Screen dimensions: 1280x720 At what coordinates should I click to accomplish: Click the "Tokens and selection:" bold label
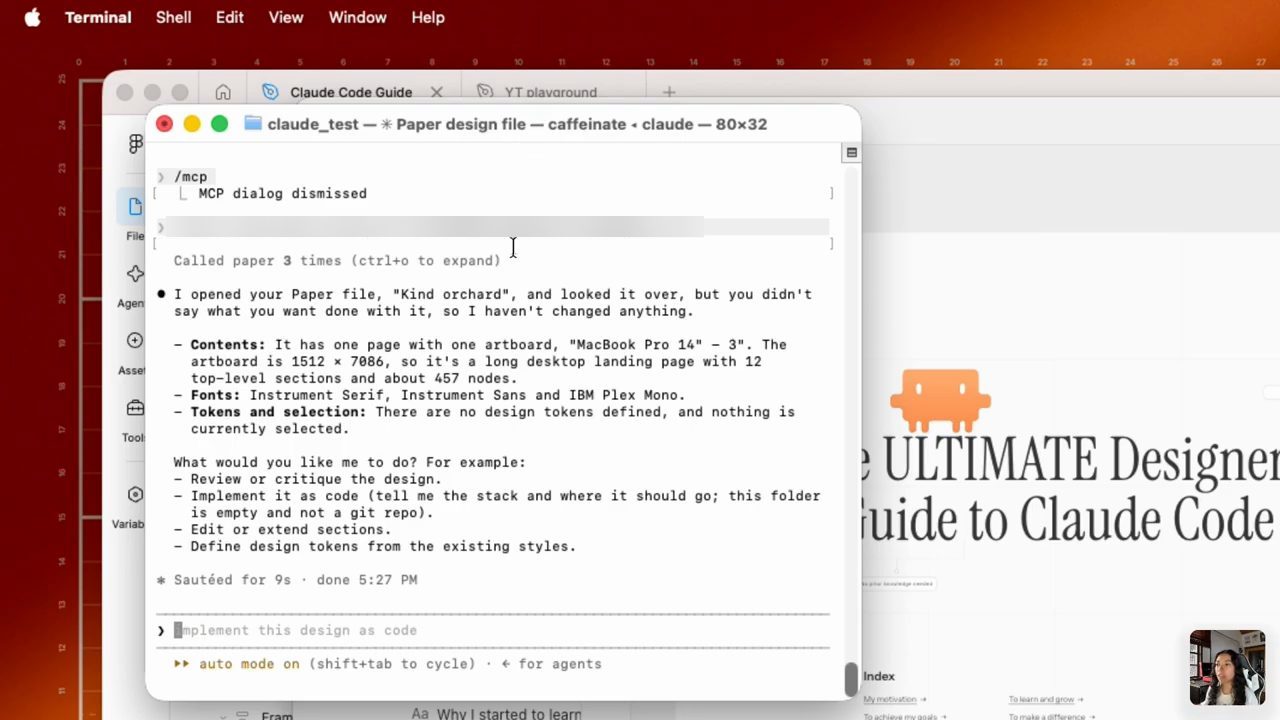pyautogui.click(x=278, y=412)
